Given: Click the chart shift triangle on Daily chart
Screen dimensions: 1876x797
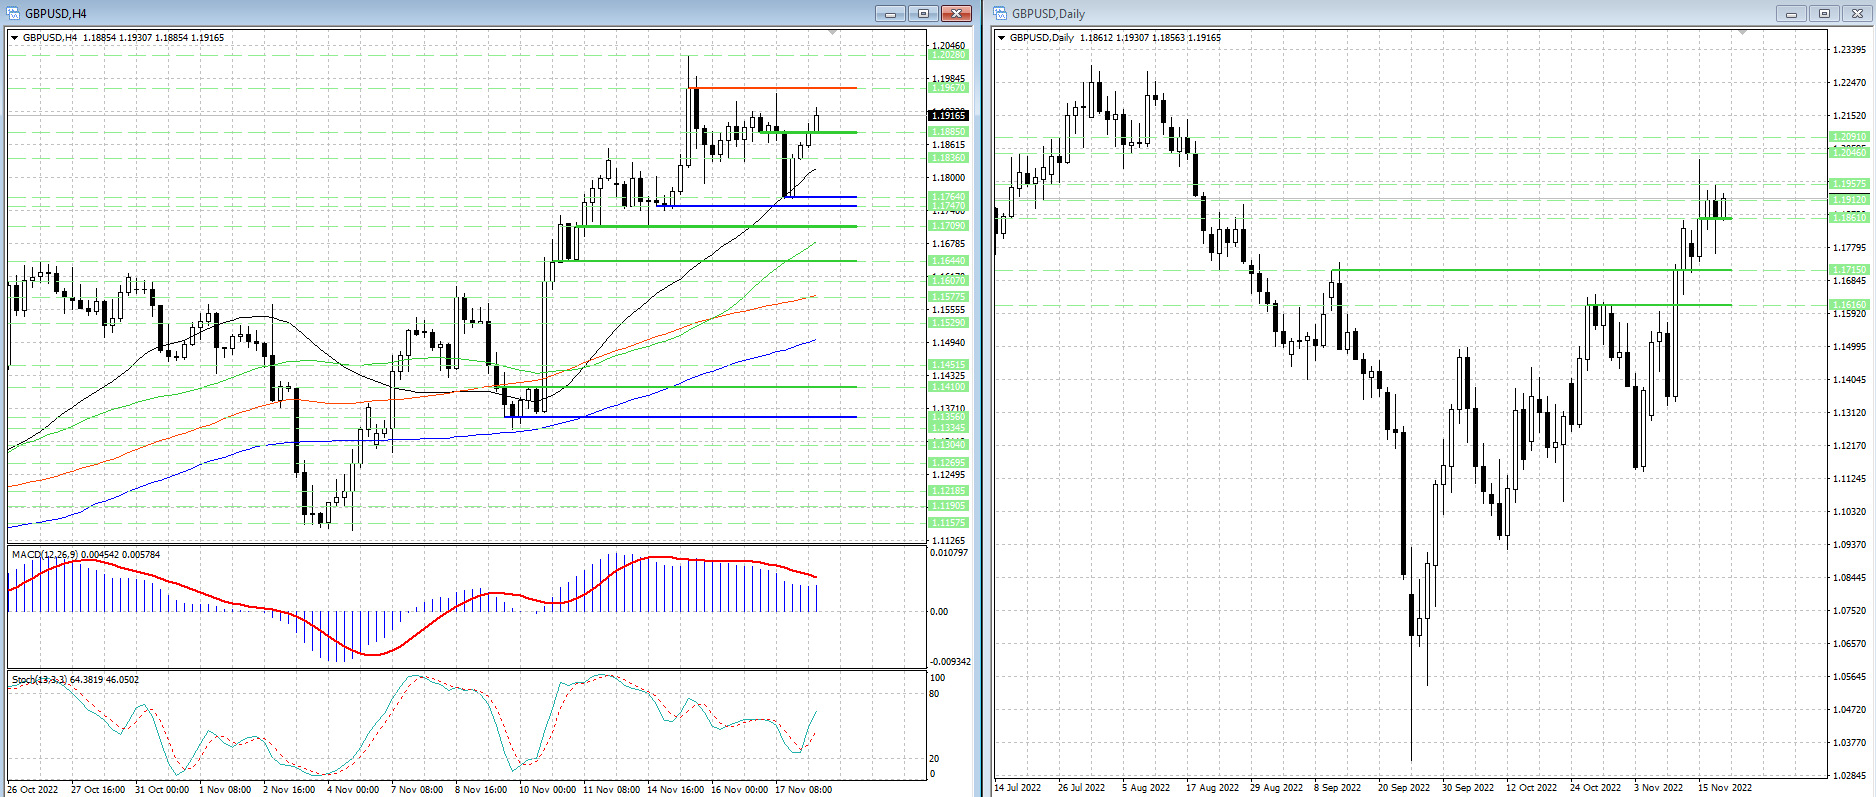Looking at the screenshot, I should coord(1743,33).
